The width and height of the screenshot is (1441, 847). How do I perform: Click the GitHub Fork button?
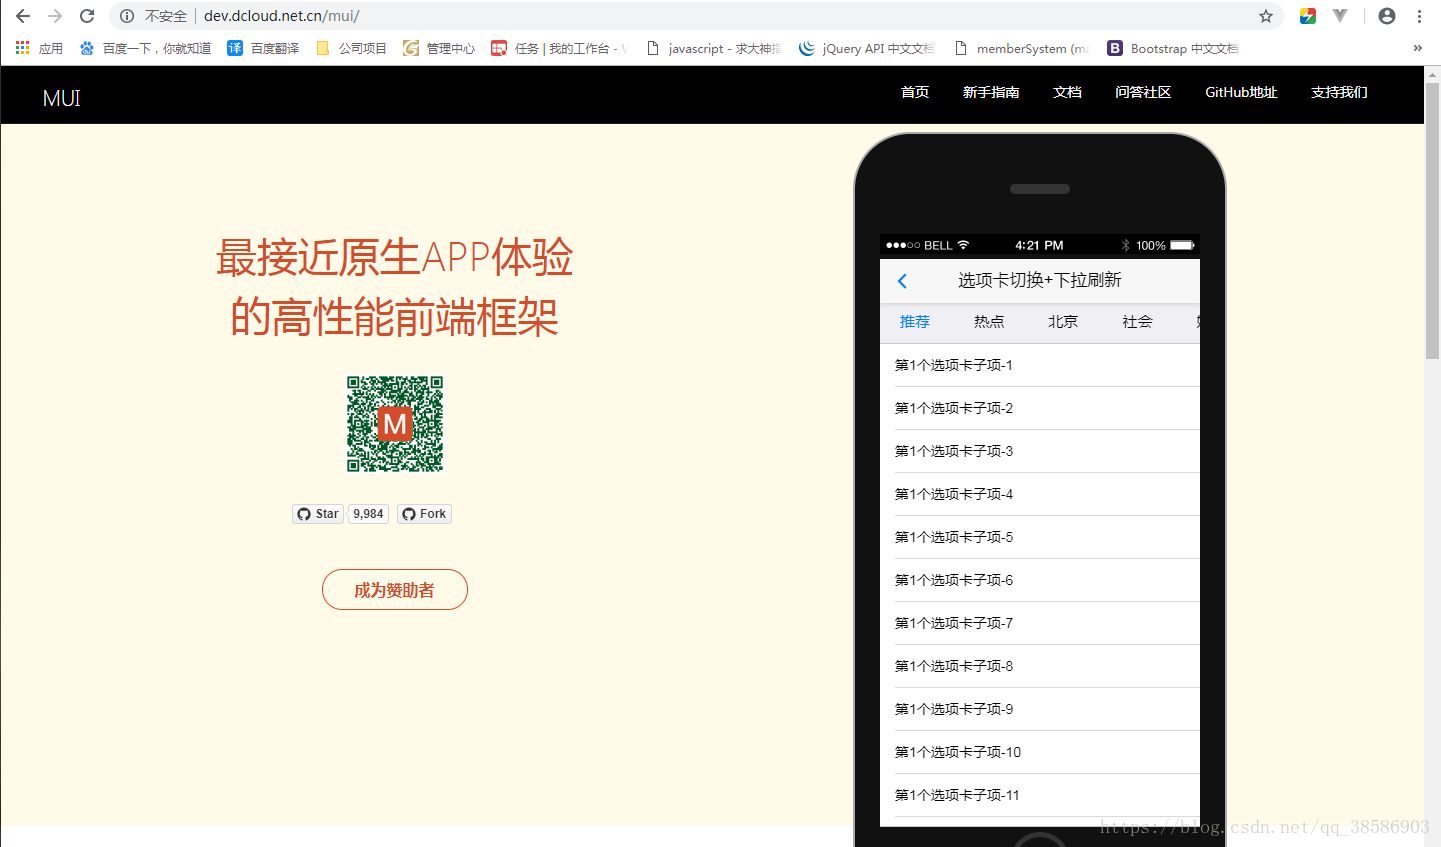(x=424, y=514)
